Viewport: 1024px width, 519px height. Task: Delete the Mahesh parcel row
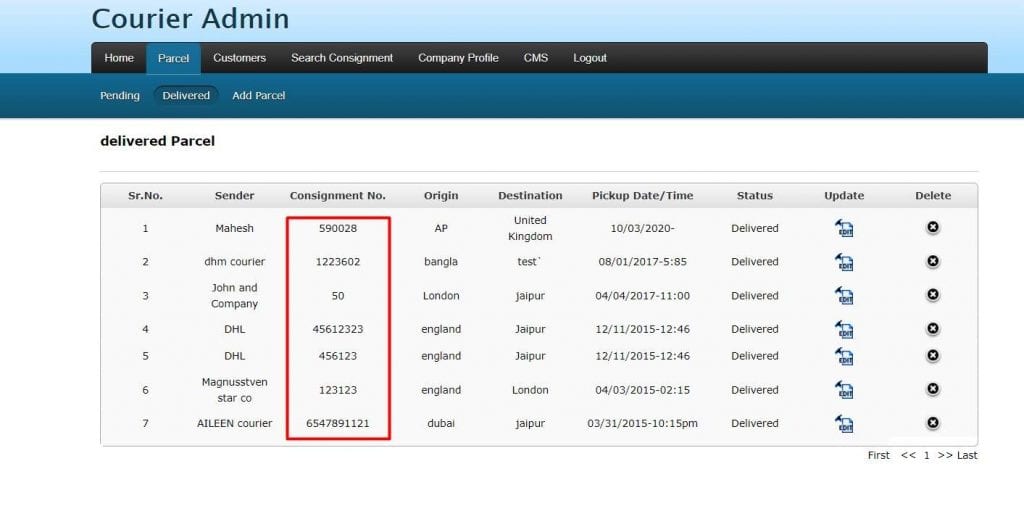(x=933, y=227)
